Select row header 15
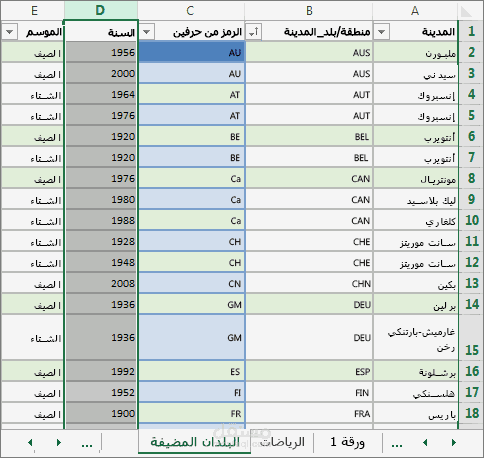This screenshot has height=458, width=484. pyautogui.click(x=471, y=337)
